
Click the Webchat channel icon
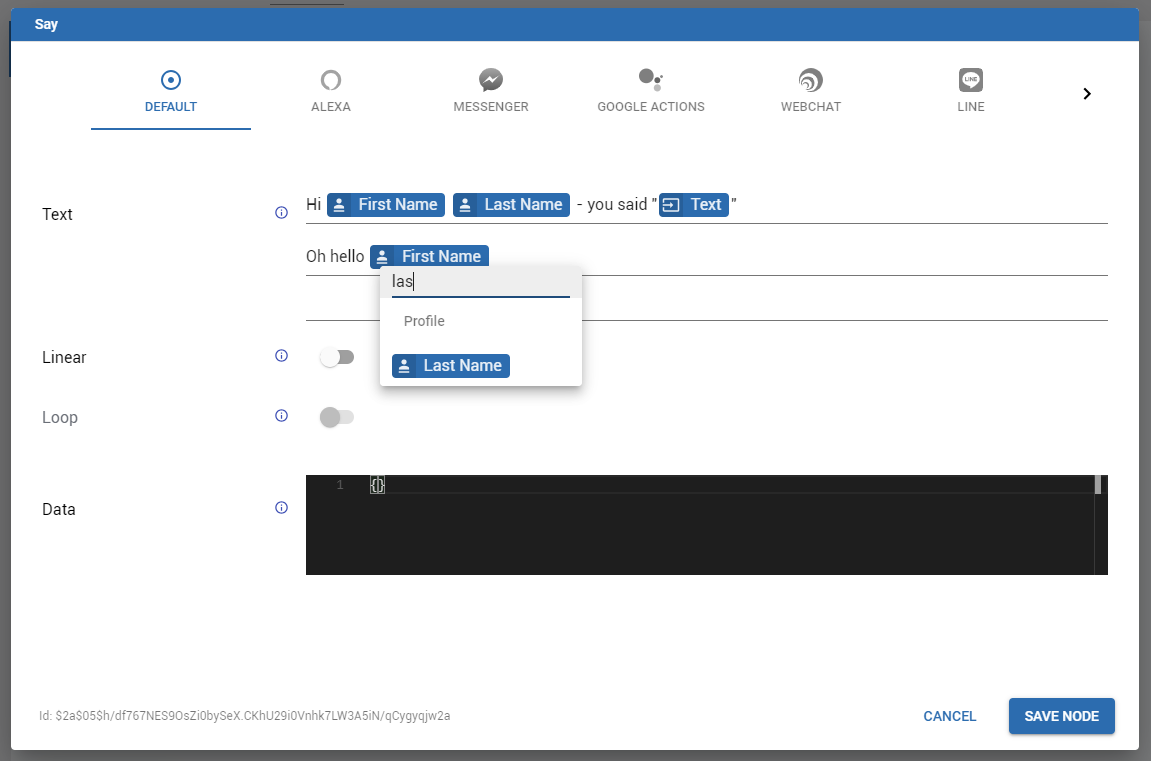(x=810, y=80)
